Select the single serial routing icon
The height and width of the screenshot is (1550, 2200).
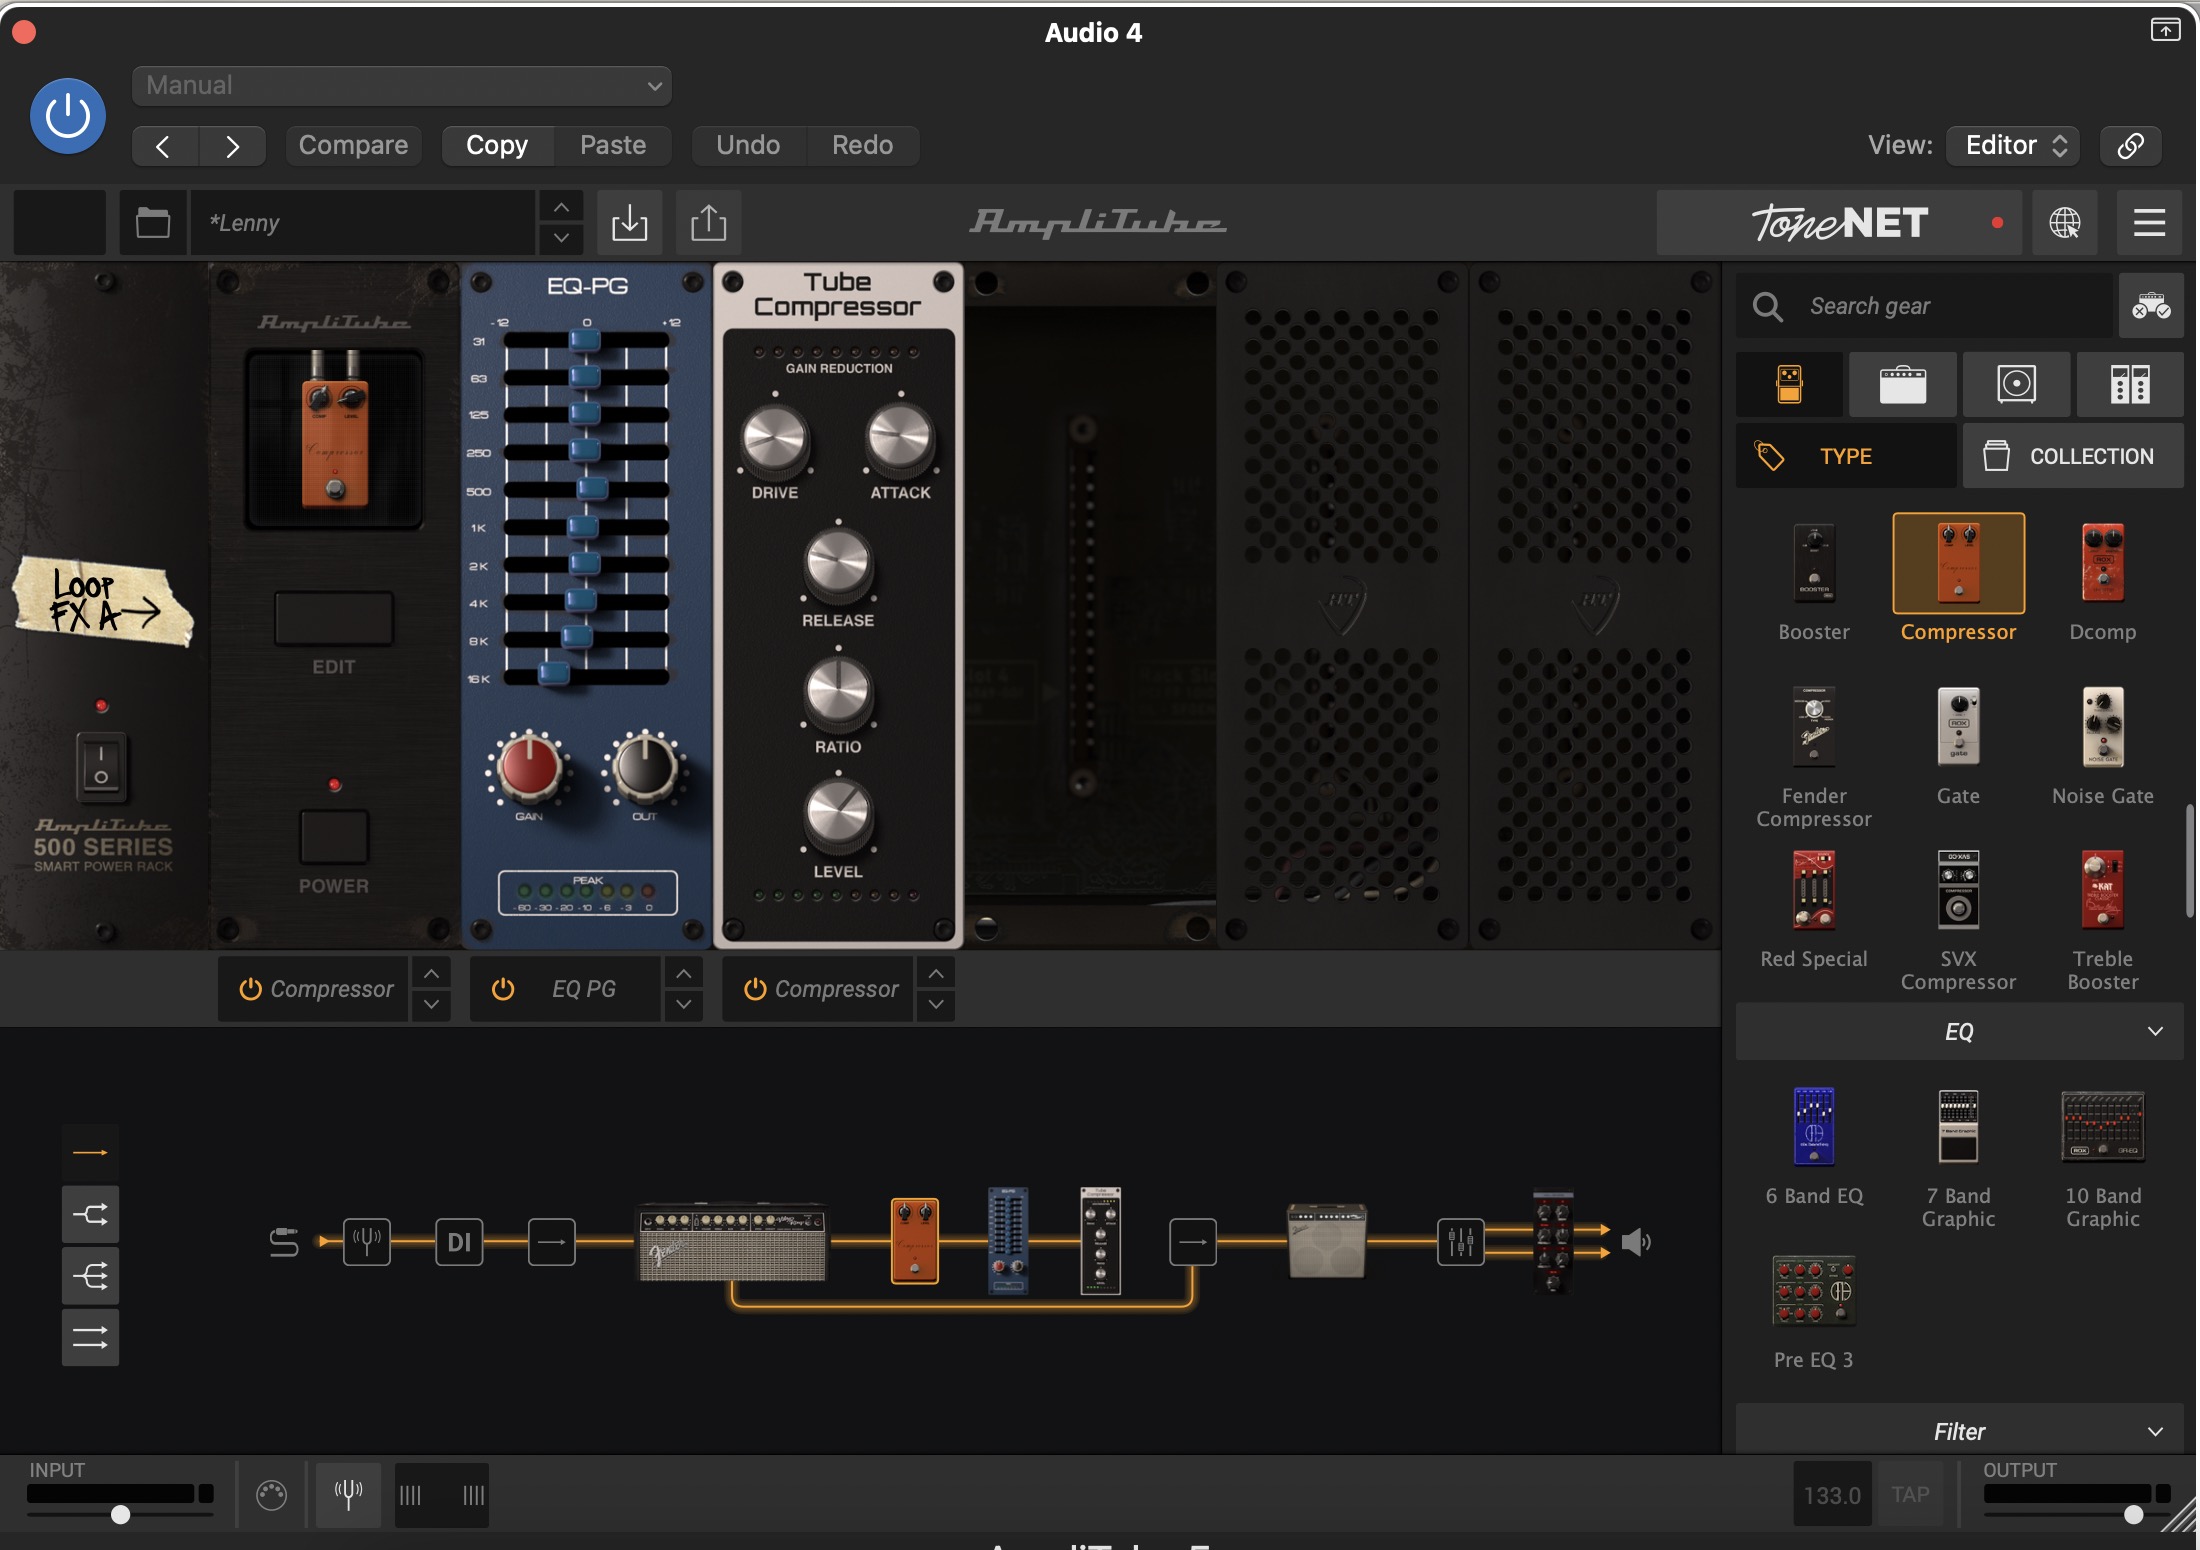tap(90, 1153)
